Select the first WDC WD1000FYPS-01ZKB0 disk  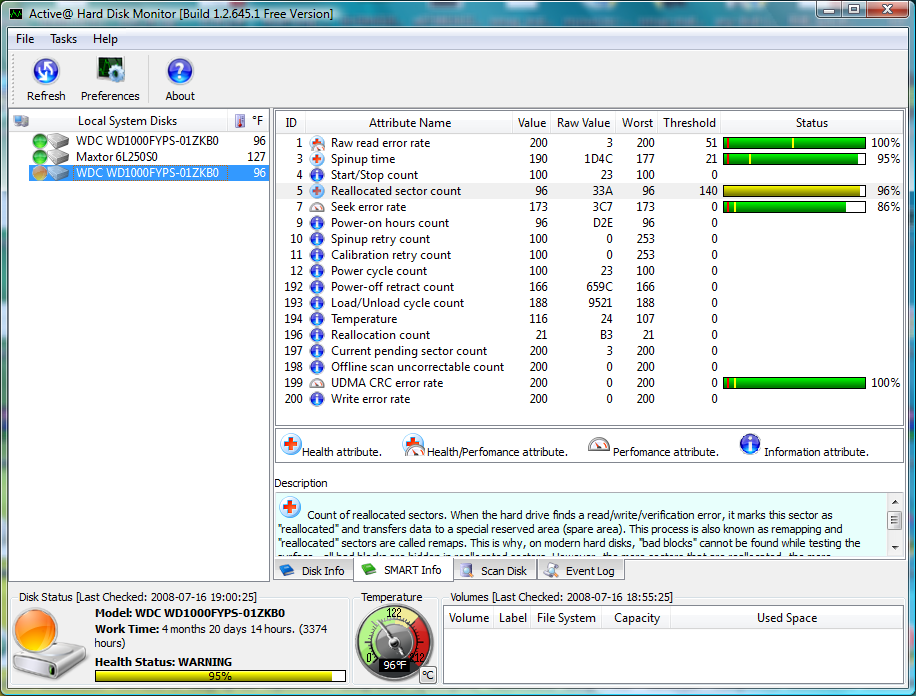click(147, 141)
